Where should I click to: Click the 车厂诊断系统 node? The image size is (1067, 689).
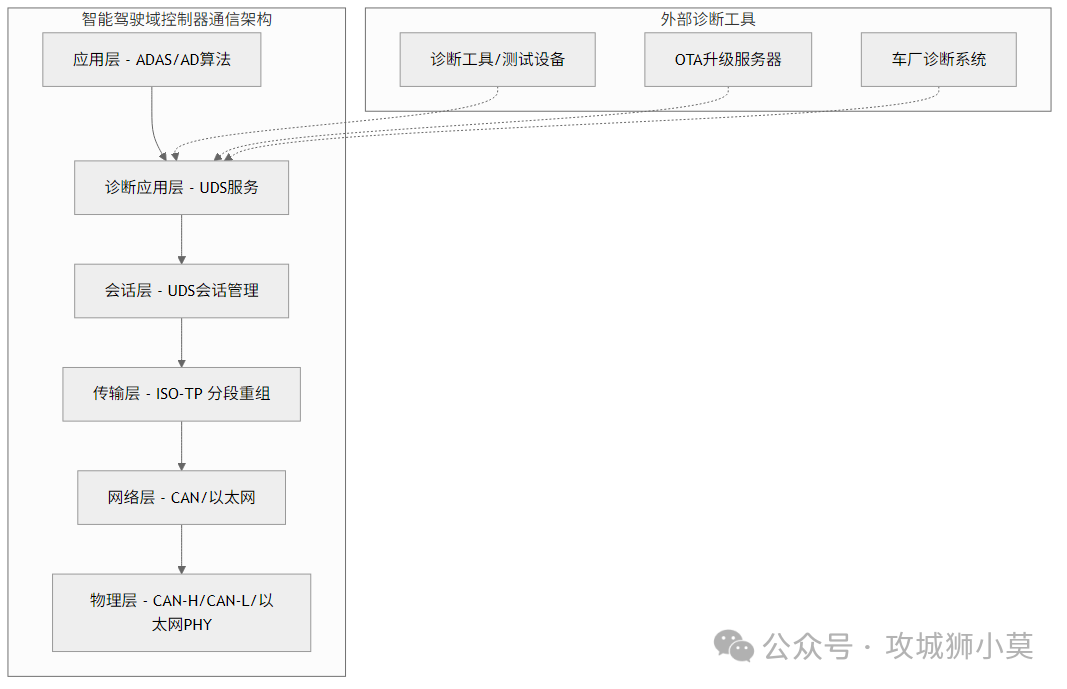coord(939,60)
